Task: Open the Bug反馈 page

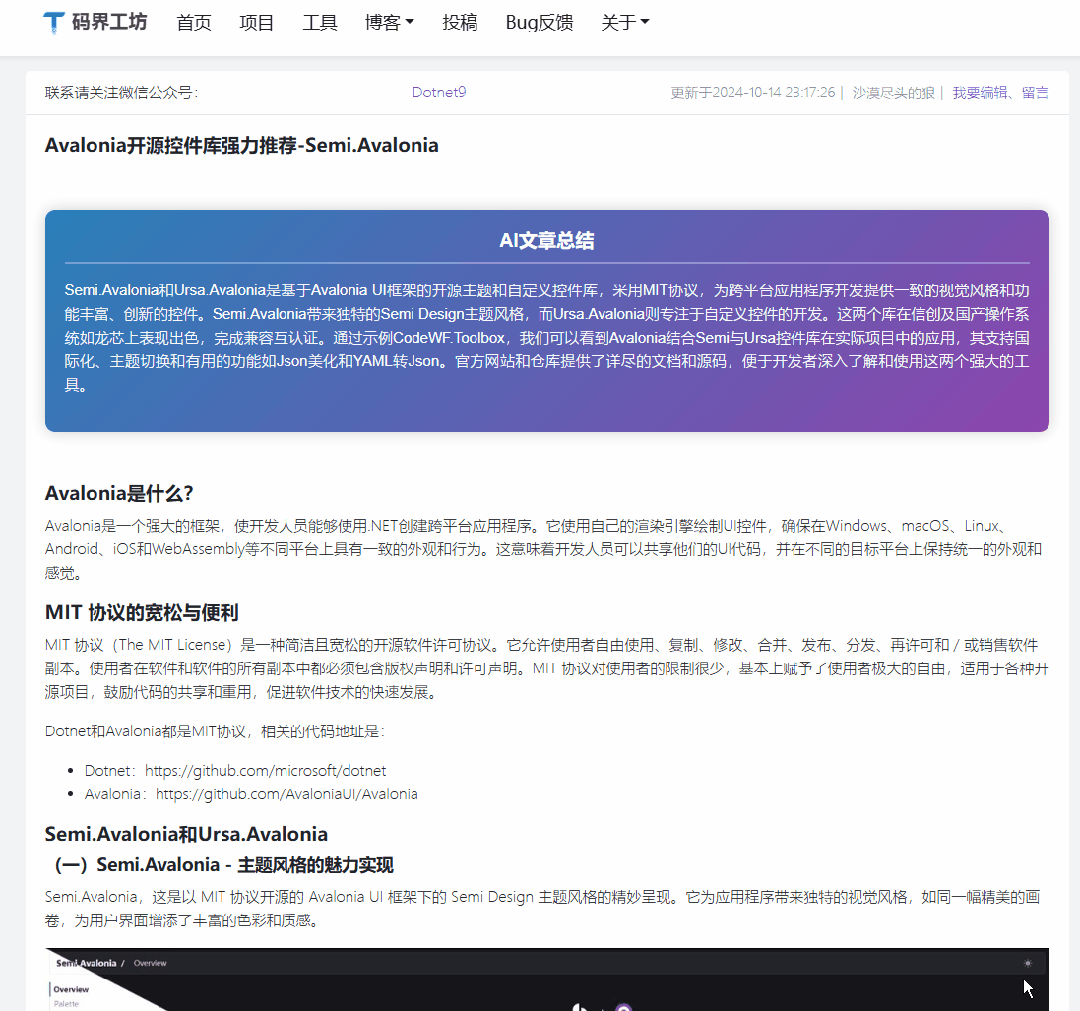Action: 539,23
